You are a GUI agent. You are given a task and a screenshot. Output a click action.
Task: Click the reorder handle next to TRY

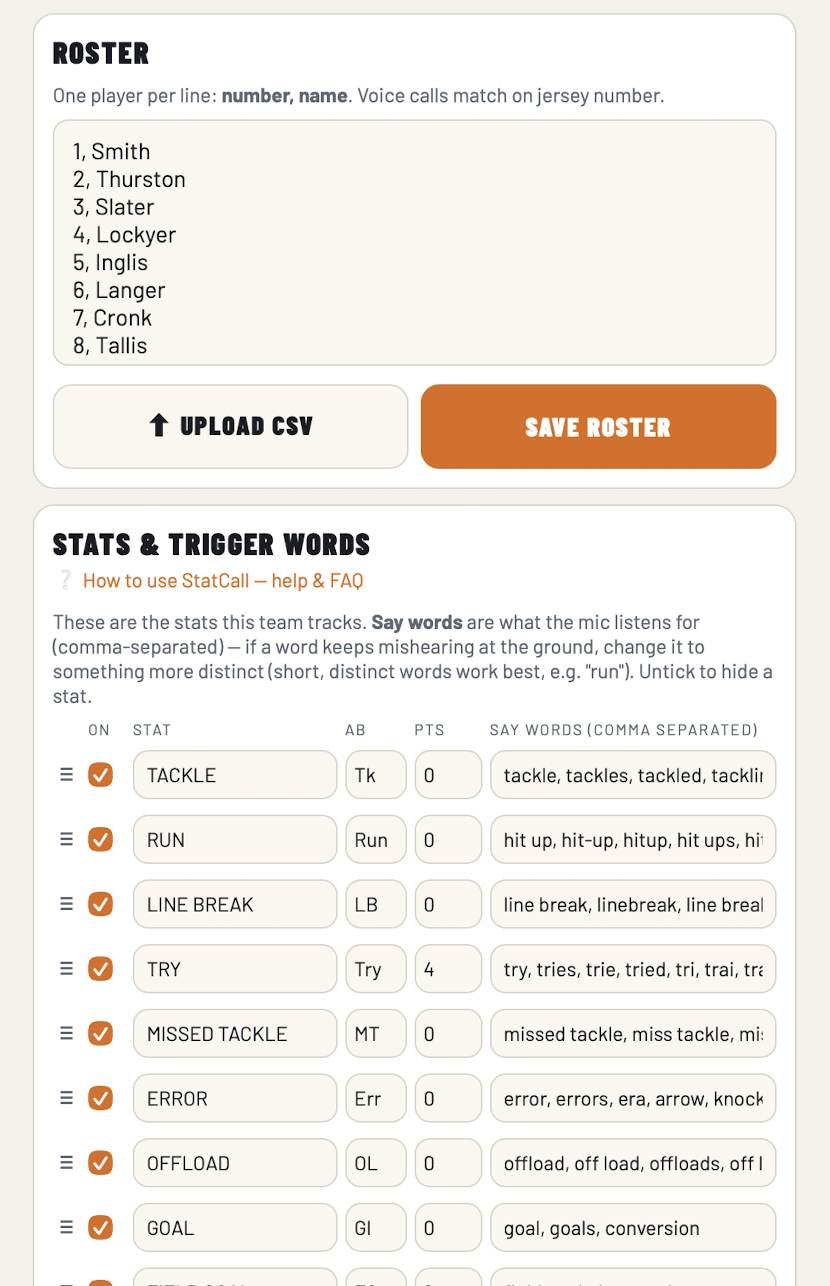tap(66, 969)
